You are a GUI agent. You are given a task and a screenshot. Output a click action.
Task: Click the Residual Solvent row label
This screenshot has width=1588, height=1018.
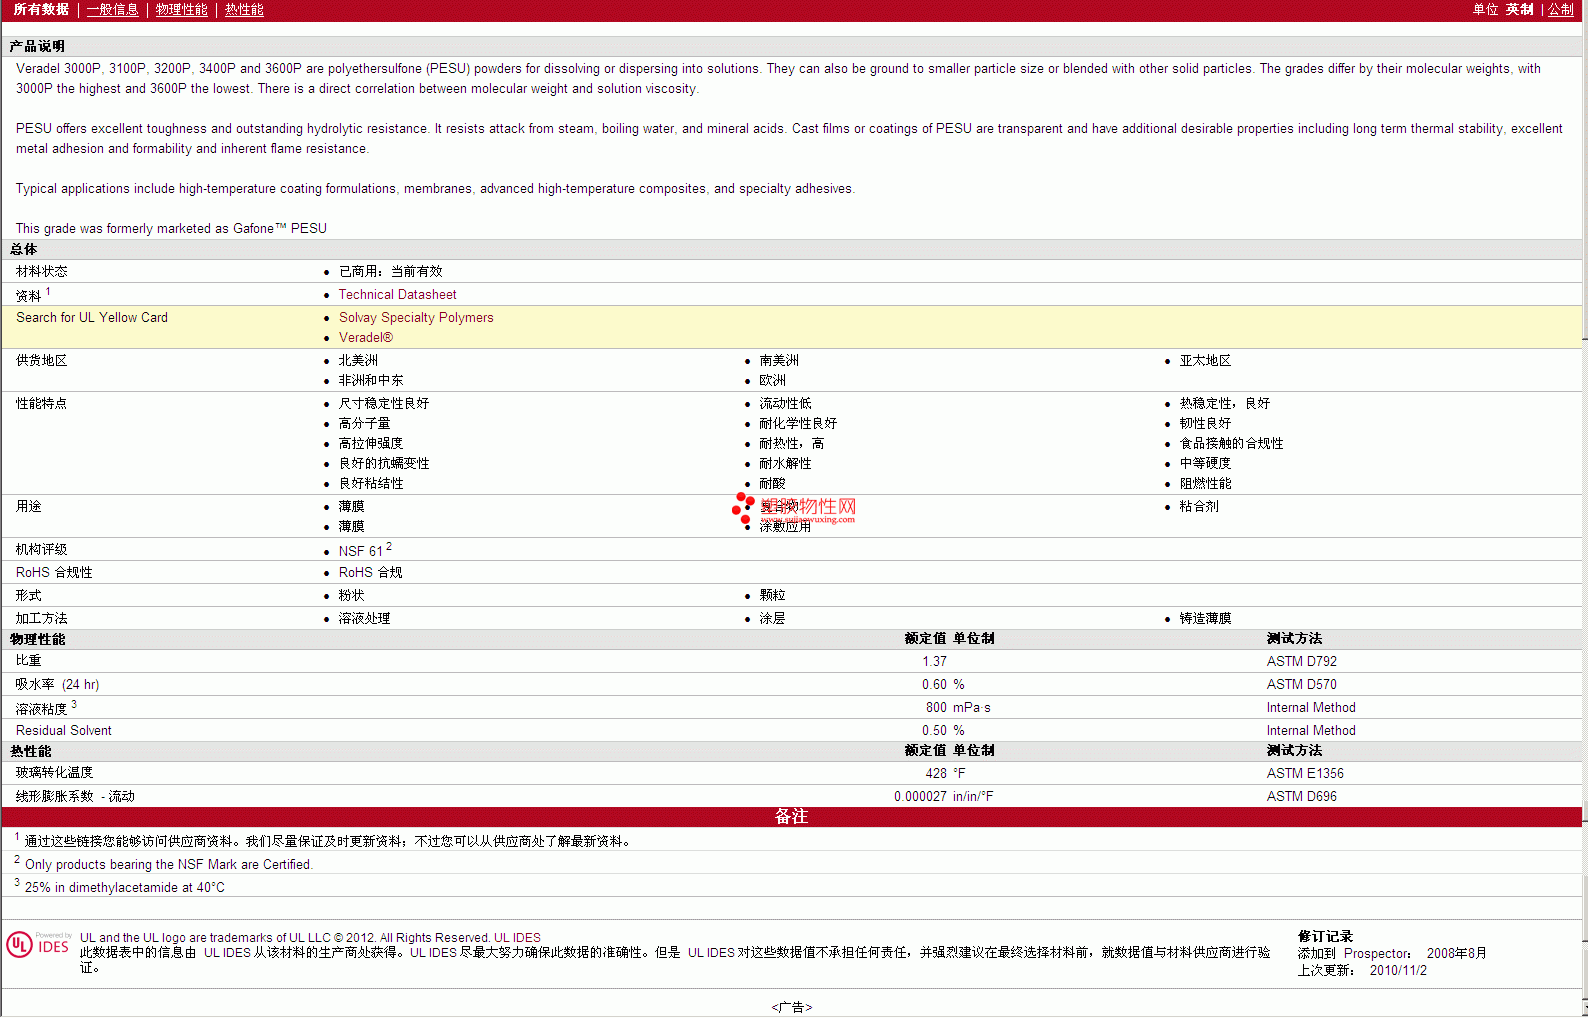point(64,730)
